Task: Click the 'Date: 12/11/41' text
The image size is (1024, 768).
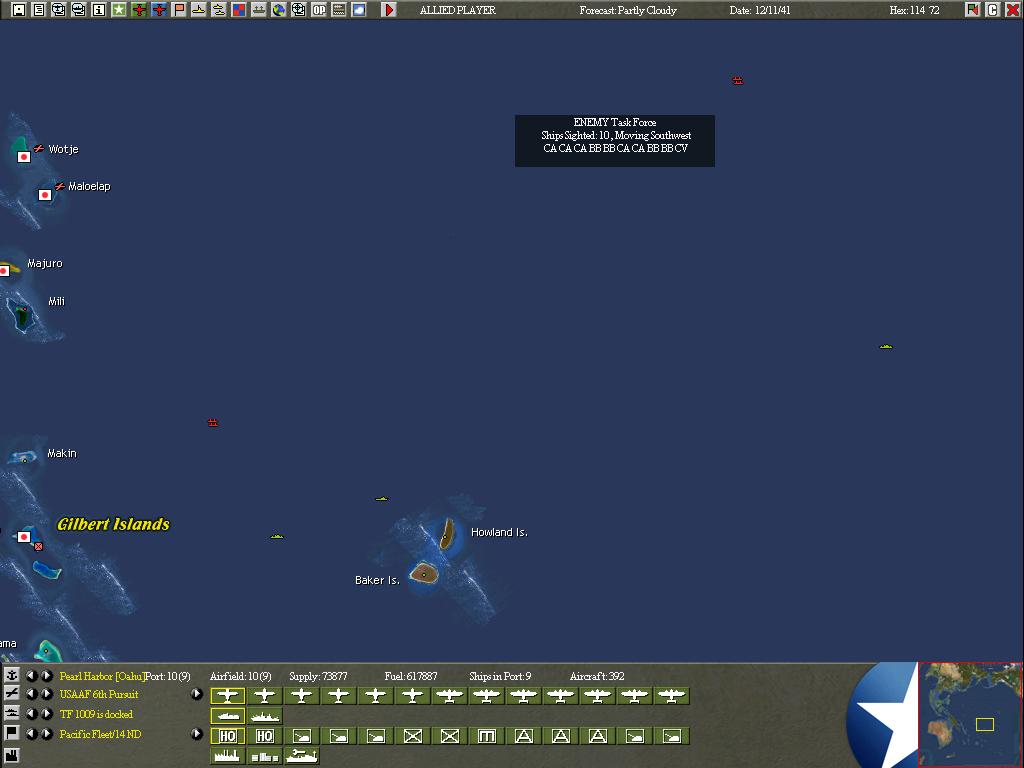Action: click(x=760, y=10)
